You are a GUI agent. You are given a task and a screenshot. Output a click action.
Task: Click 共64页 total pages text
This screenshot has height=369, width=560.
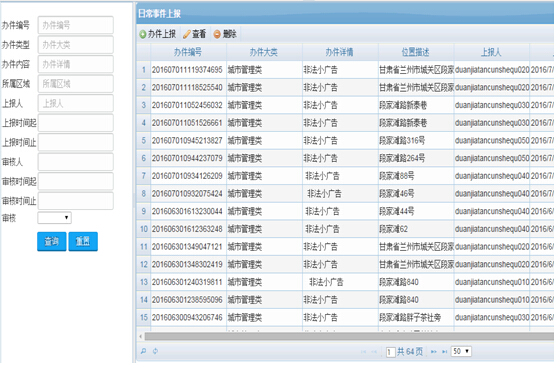click(x=410, y=352)
